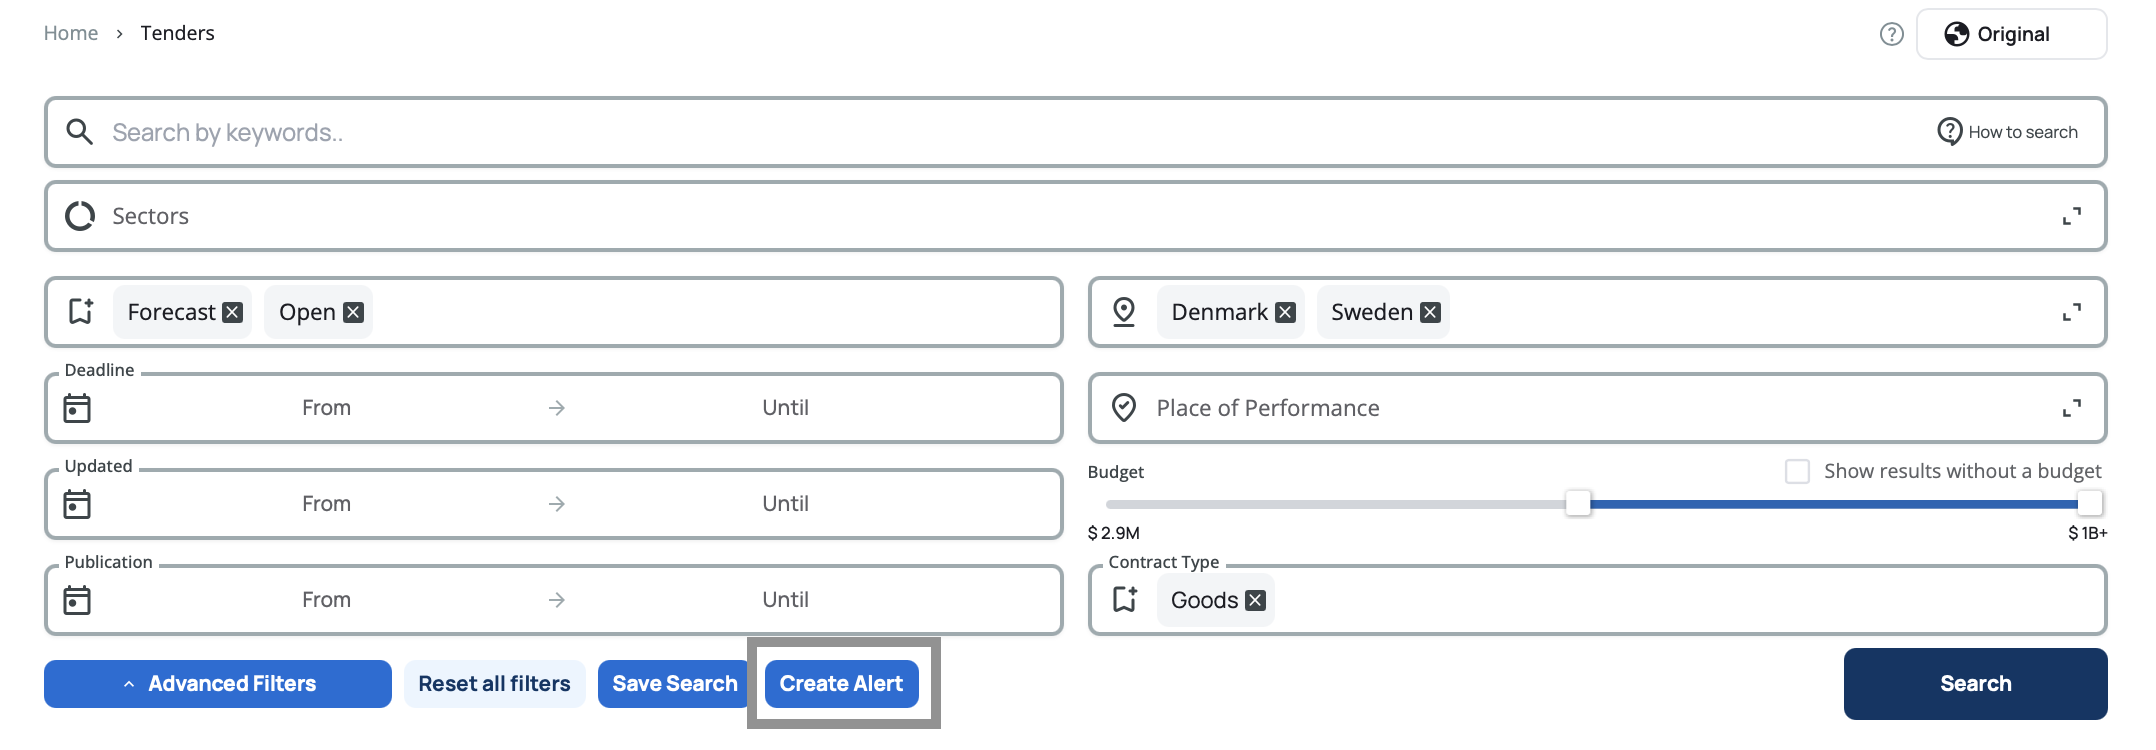Click the help question mark icon
The width and height of the screenshot is (2156, 750).
pos(1891,35)
